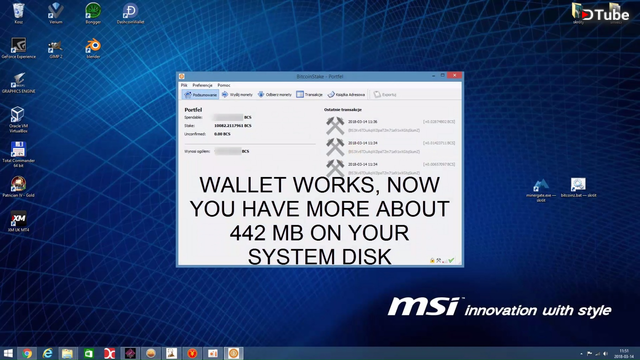Click the wallet lock icon in the status bar
The image size is (640, 360).
pos(432,260)
